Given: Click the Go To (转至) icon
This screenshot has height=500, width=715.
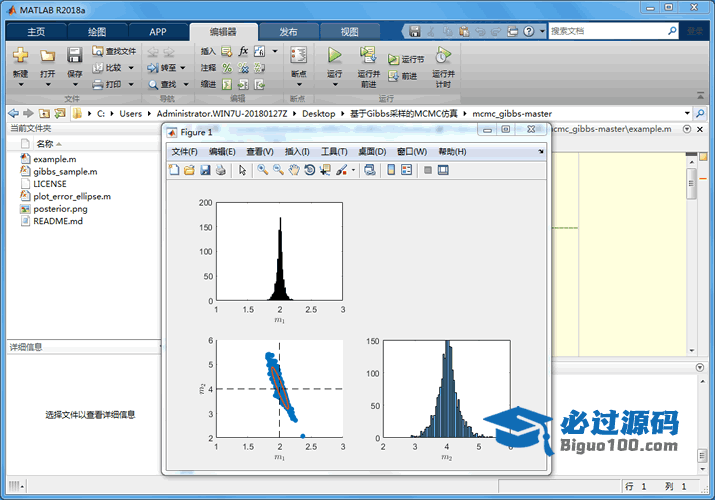Looking at the screenshot, I should pos(153,68).
